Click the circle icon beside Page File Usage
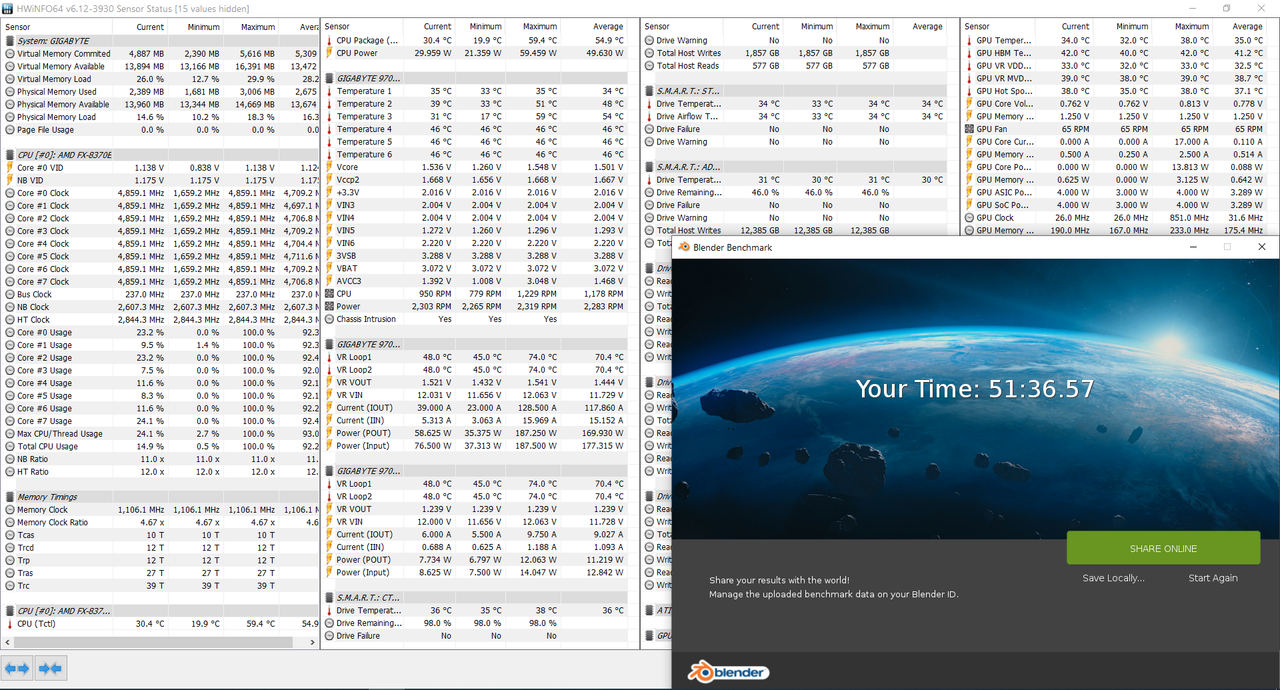The height and width of the screenshot is (690, 1280). click(x=10, y=129)
